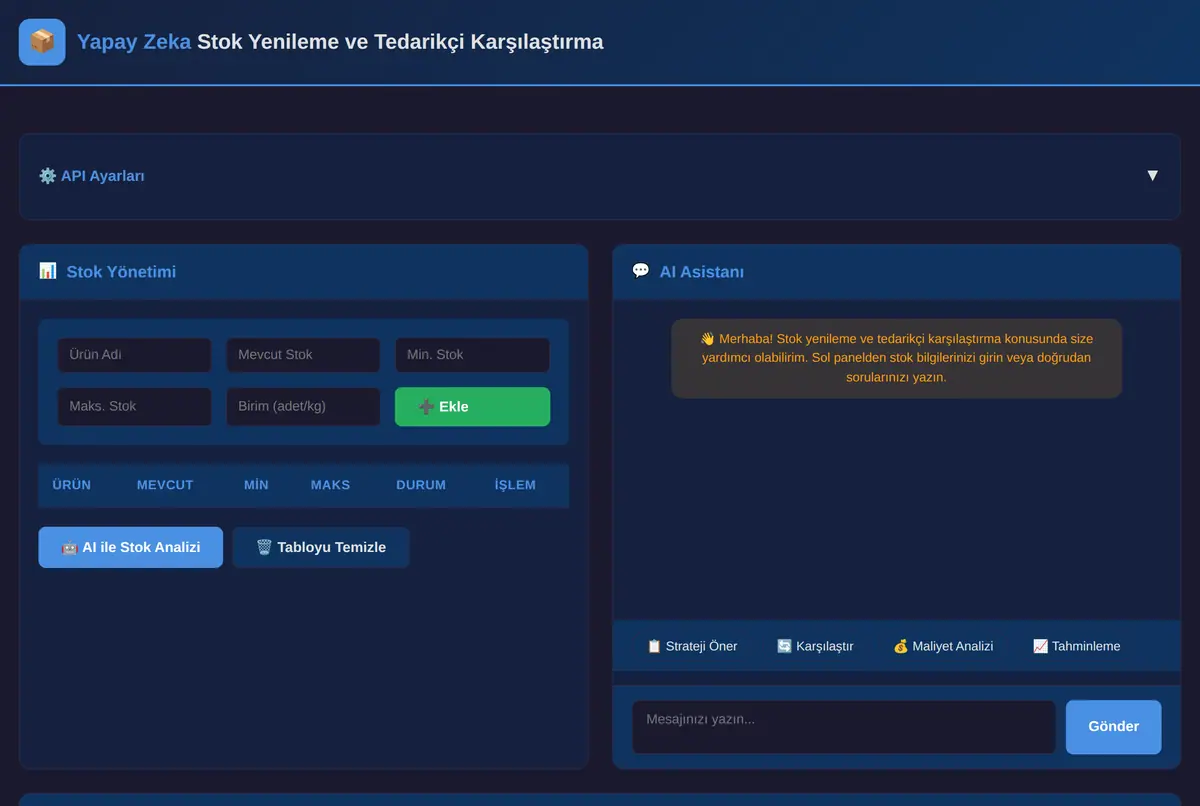Click the Merhaba welcome message bubble

click(x=896, y=358)
